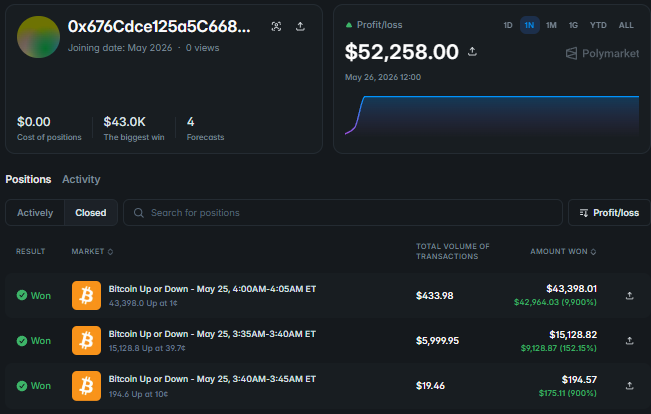Image resolution: width=651 pixels, height=414 pixels.
Task: Click the $52,258.00 profit value
Action: [x=401, y=52]
